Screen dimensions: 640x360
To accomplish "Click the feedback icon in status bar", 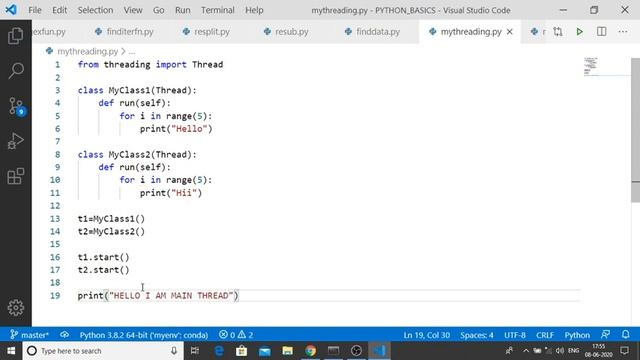I will pos(605,335).
